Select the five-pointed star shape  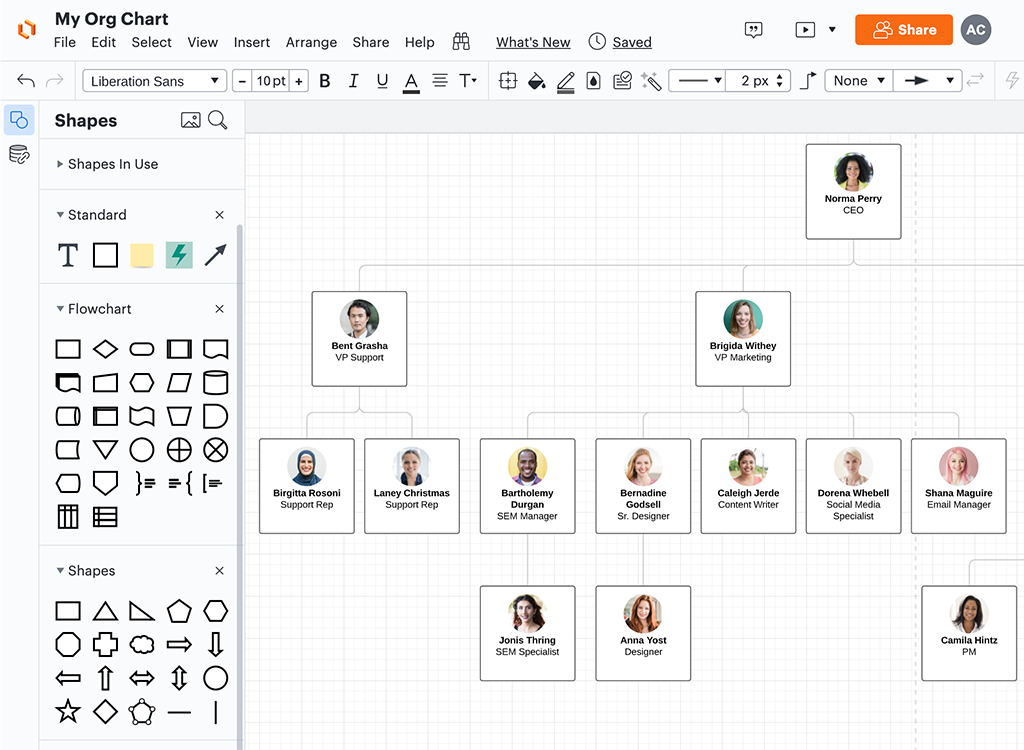pyautogui.click(x=68, y=711)
